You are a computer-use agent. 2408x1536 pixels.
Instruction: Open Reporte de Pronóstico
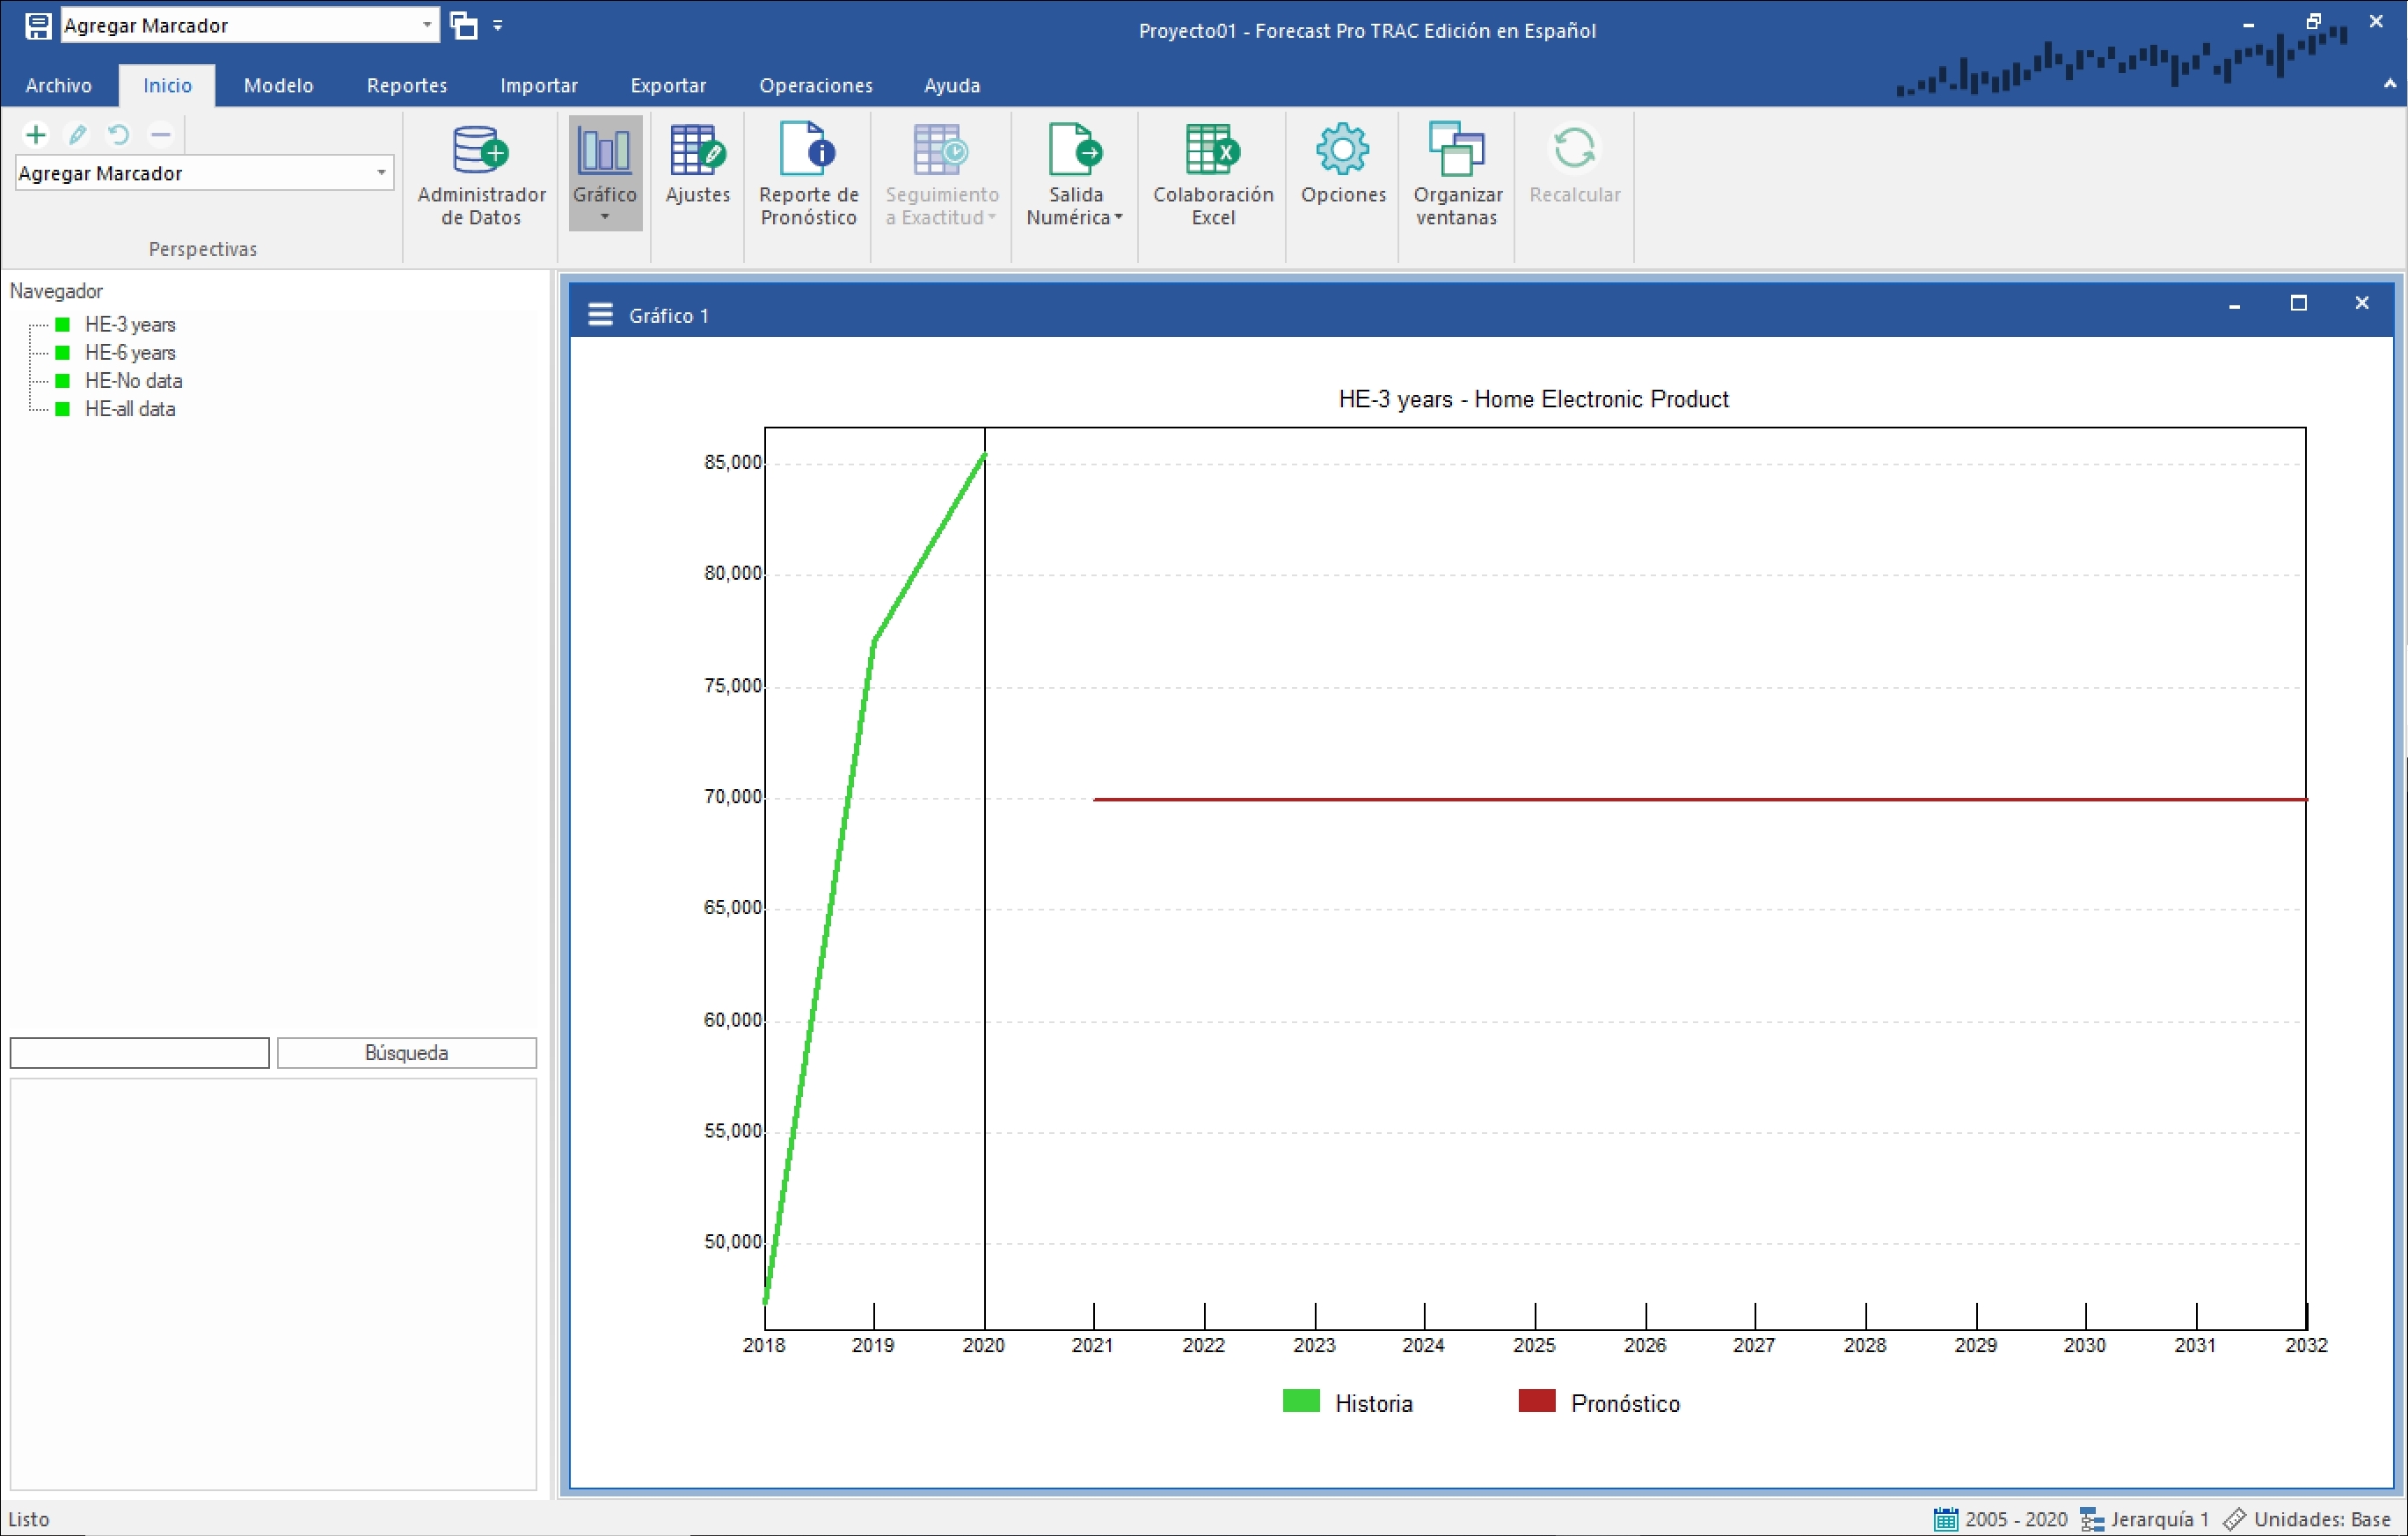coord(808,174)
